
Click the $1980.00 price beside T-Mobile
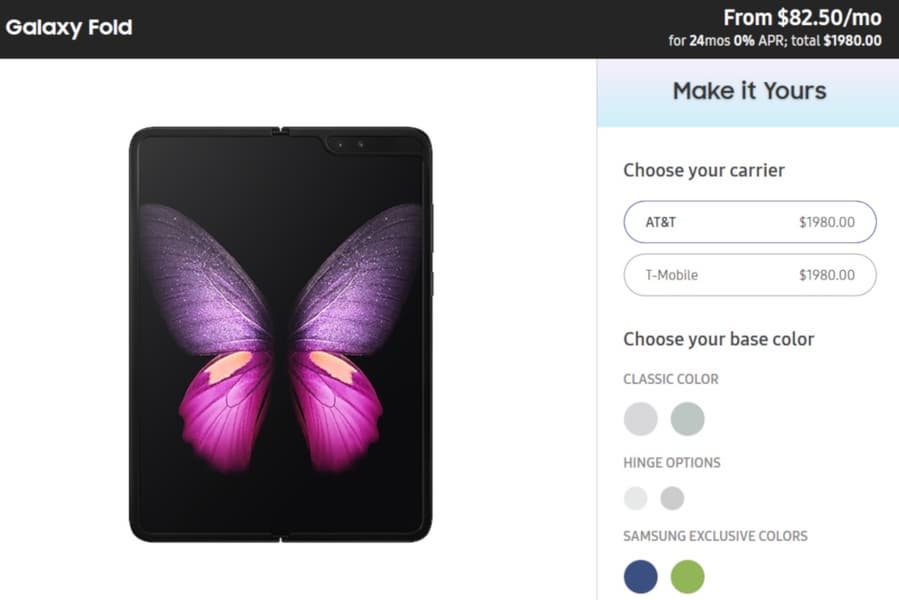[x=826, y=275]
